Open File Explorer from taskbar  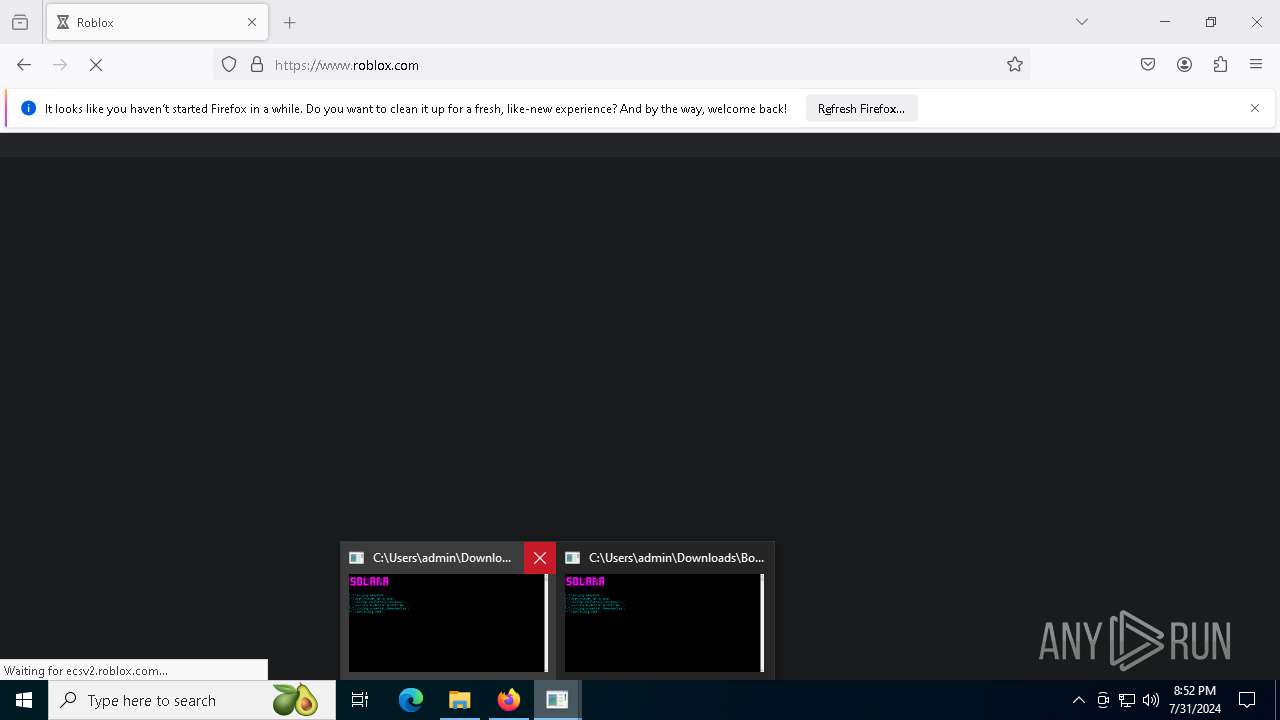pyautogui.click(x=460, y=700)
